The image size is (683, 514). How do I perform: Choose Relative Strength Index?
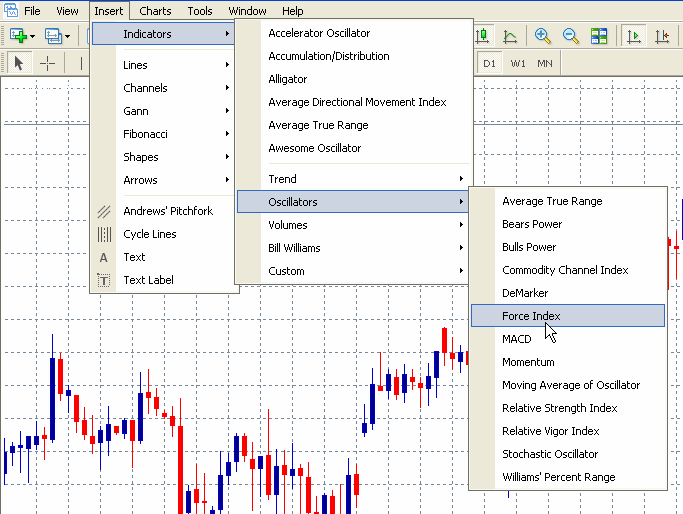(568, 408)
